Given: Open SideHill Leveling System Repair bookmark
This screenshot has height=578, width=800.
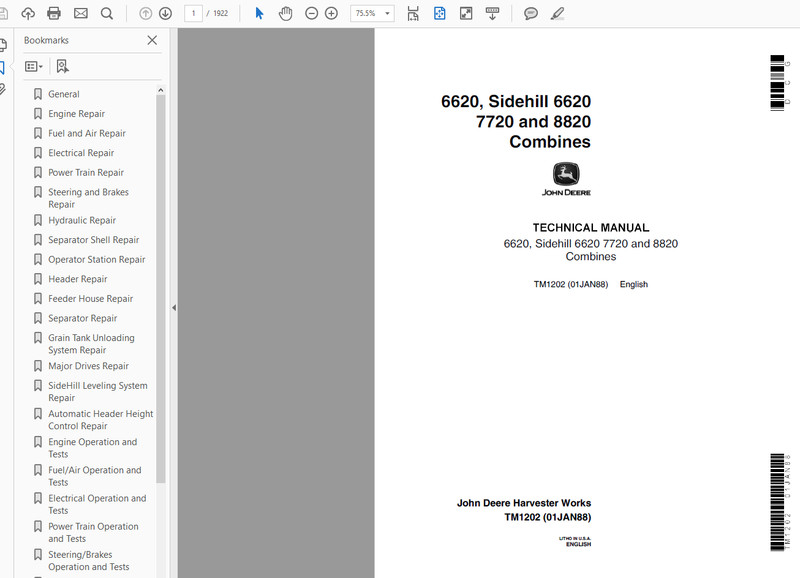Looking at the screenshot, I should pos(97,391).
